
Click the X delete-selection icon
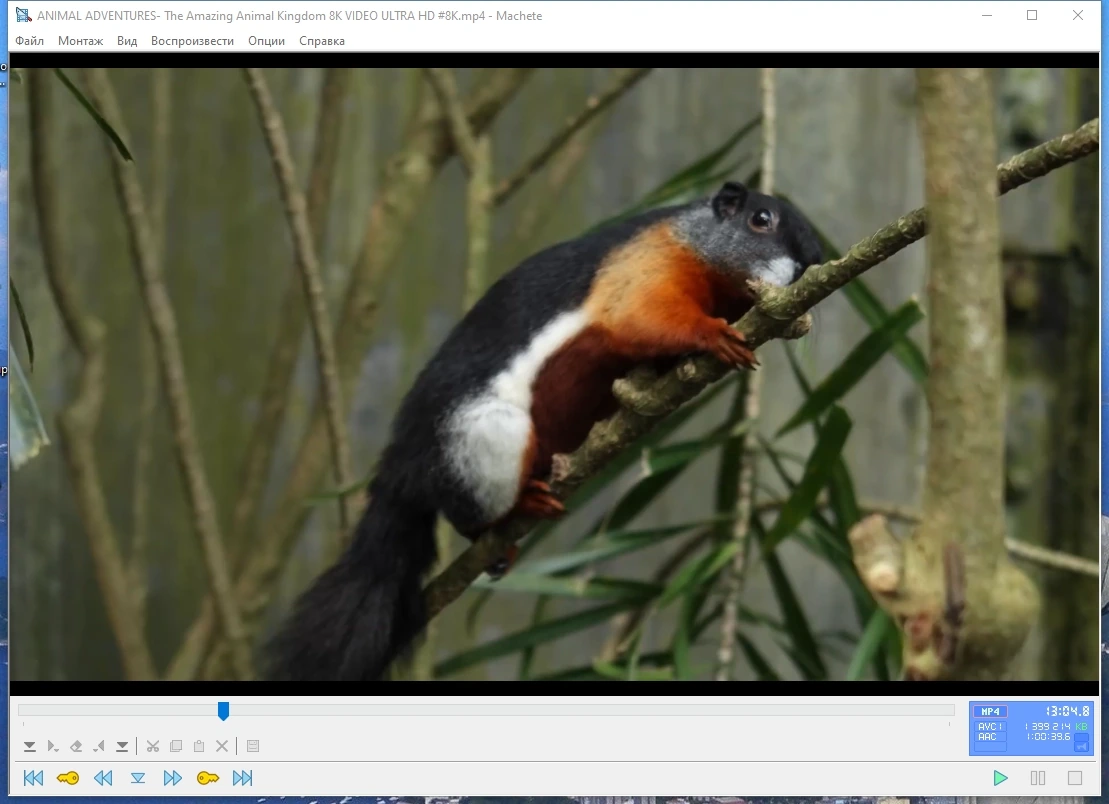(x=221, y=746)
